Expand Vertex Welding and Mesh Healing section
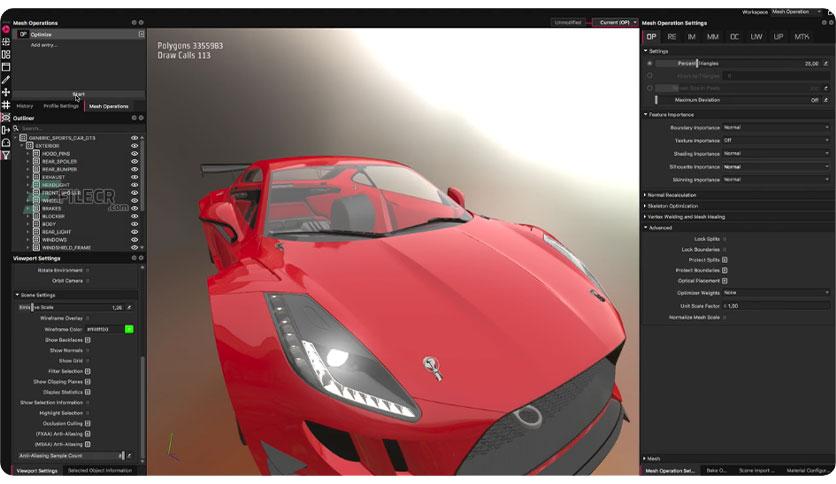This screenshot has width=836, height=484. tap(685, 217)
